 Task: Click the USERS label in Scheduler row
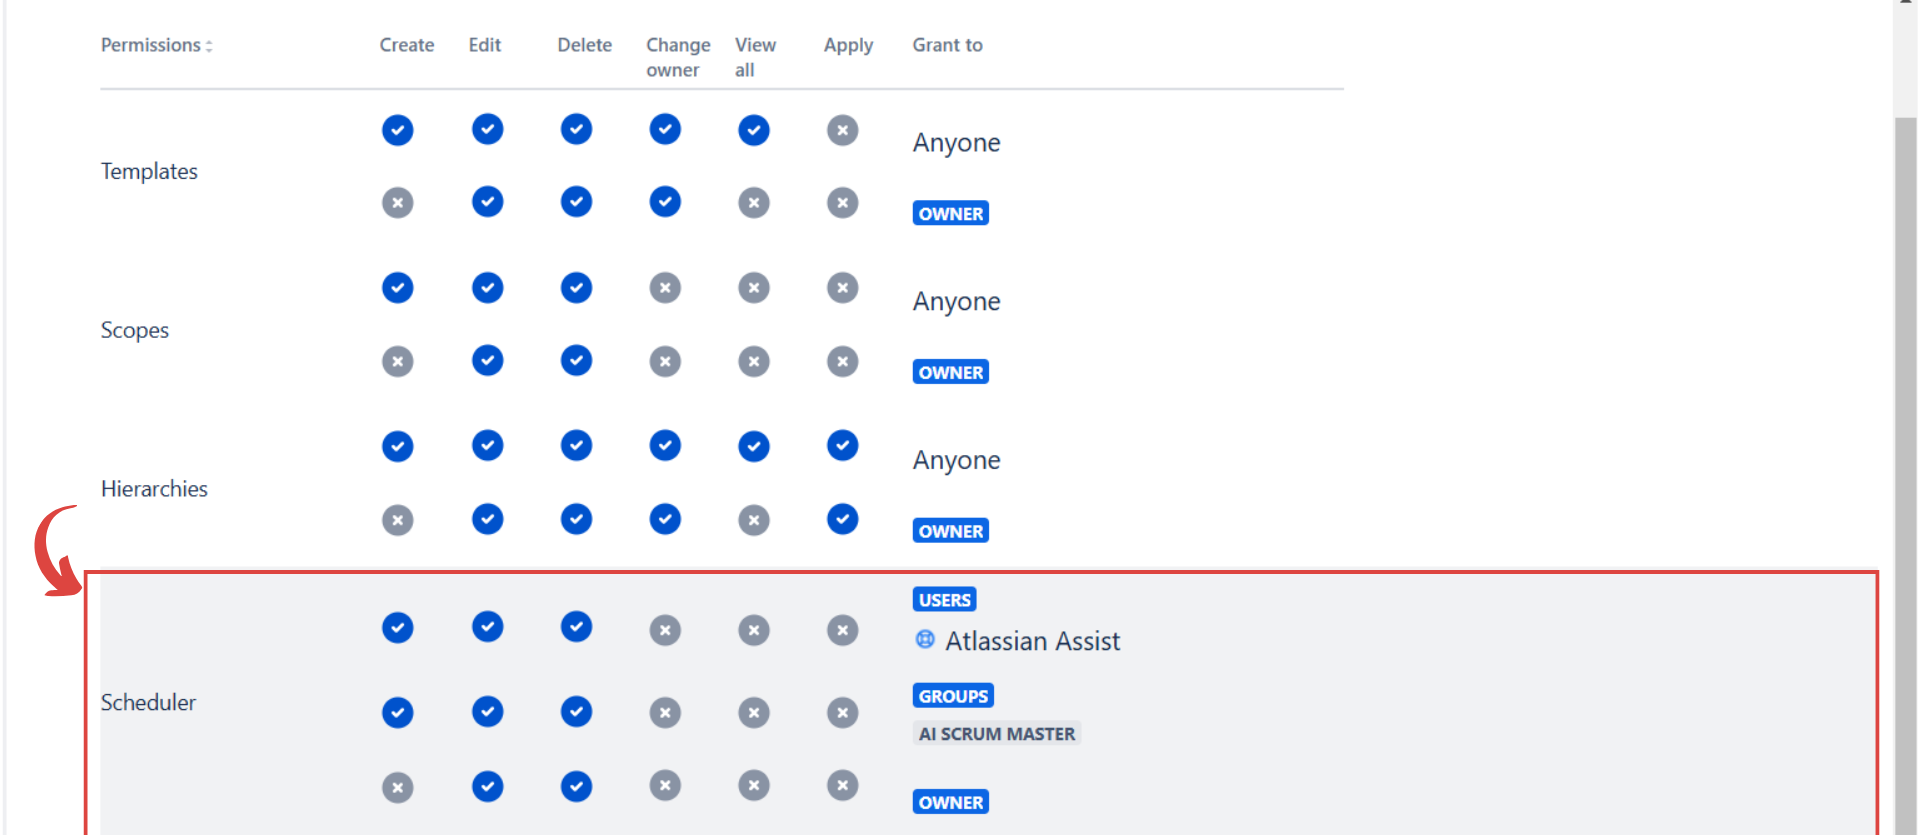[x=944, y=600]
